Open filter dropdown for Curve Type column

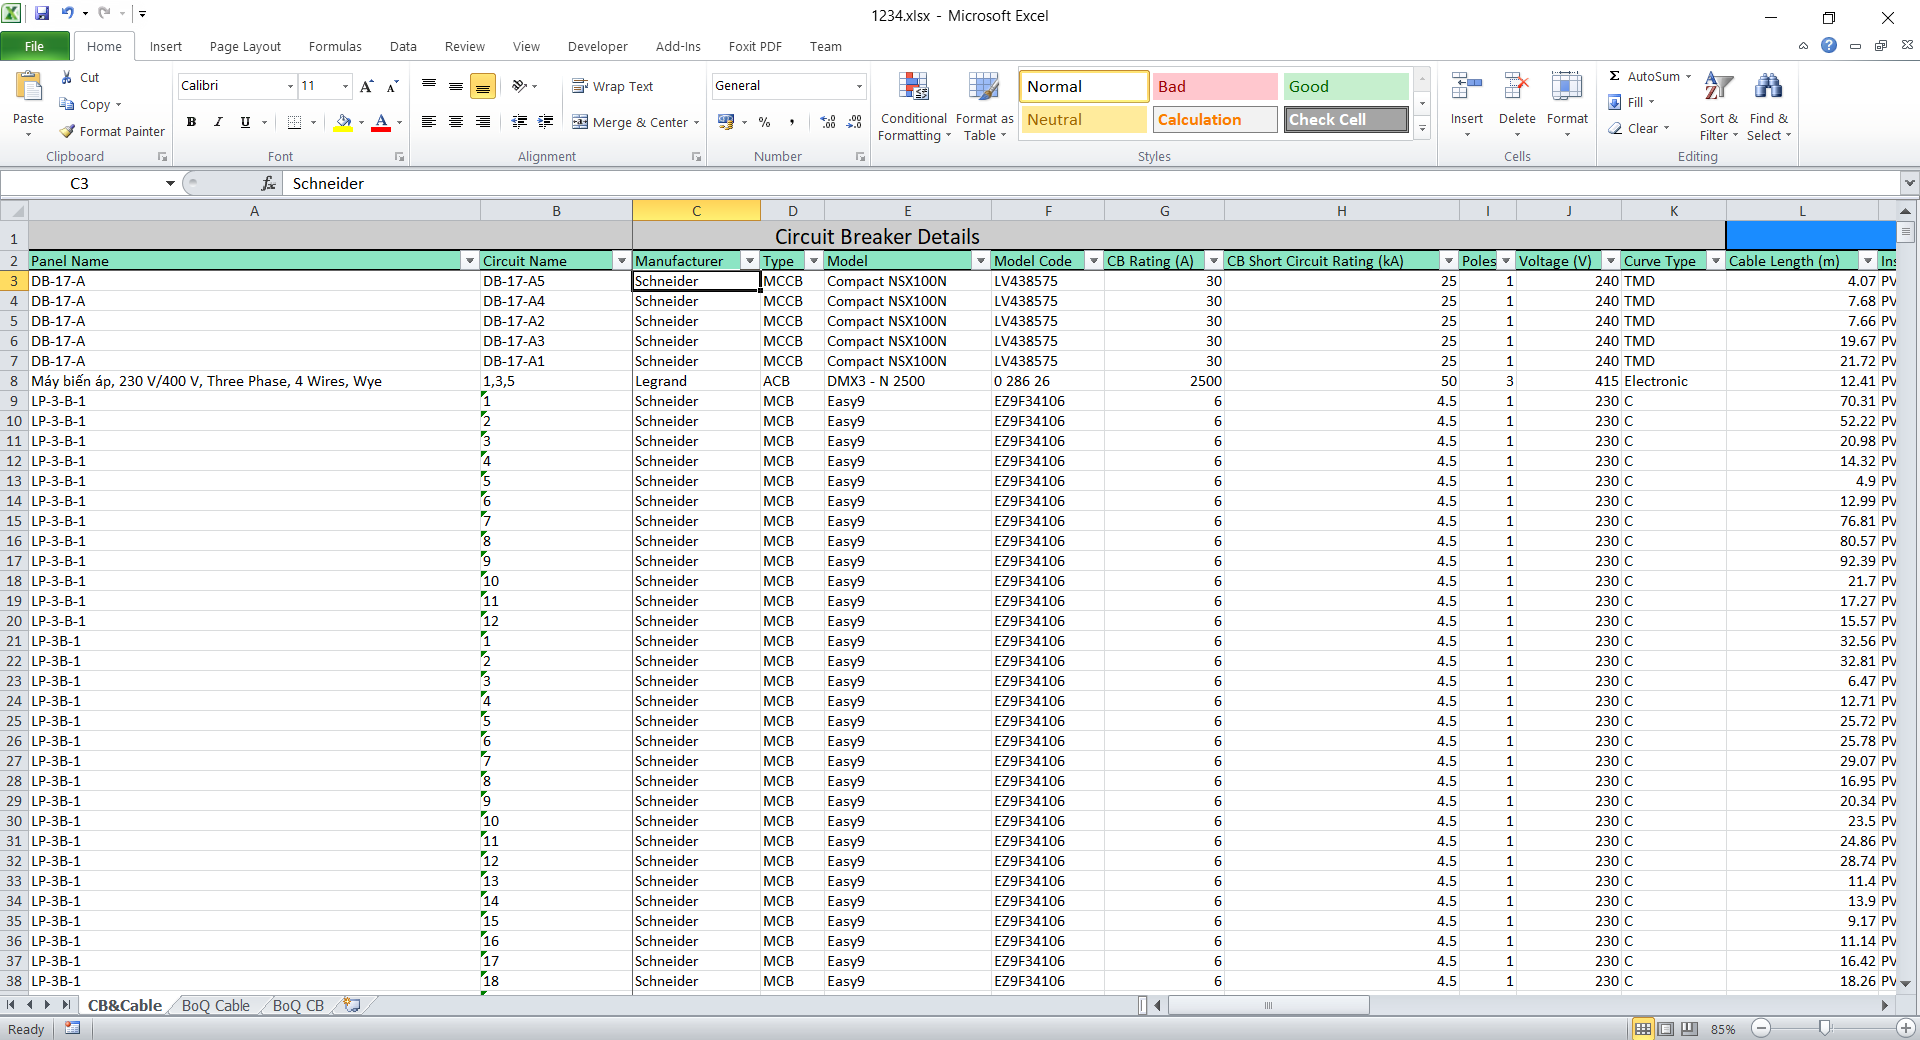(1716, 261)
